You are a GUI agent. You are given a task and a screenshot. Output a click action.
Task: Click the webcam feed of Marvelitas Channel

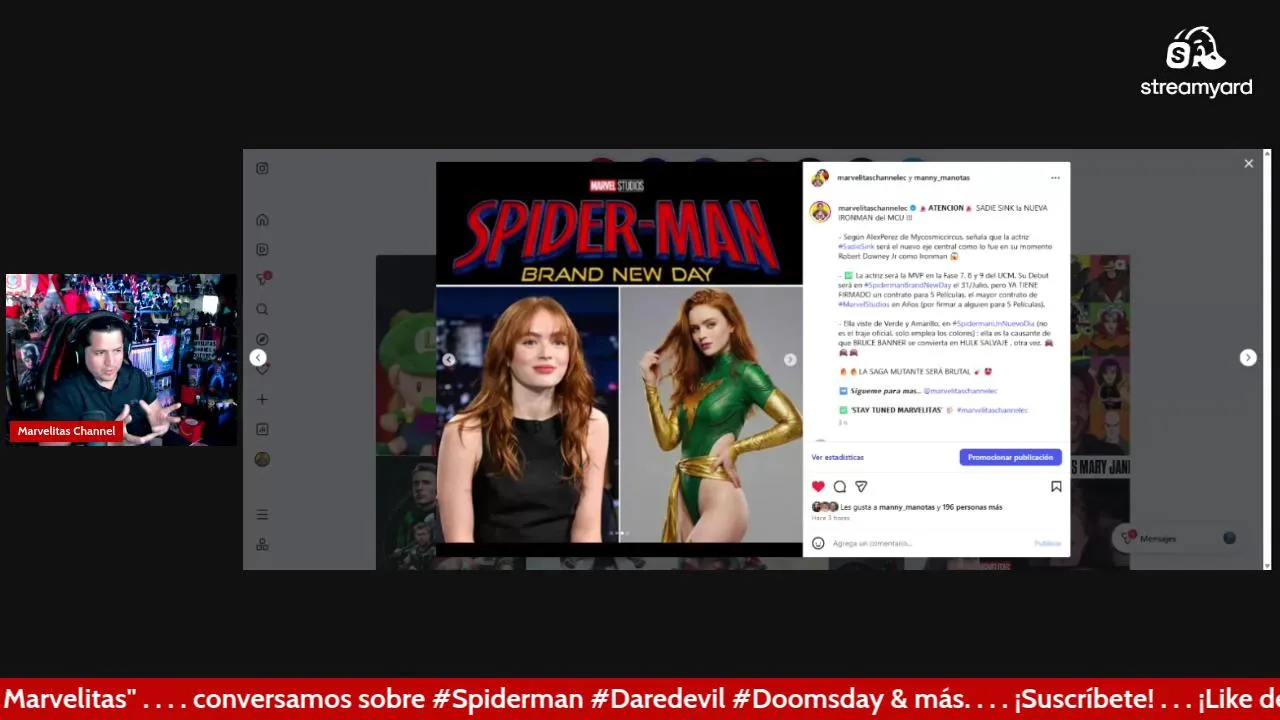click(x=121, y=359)
